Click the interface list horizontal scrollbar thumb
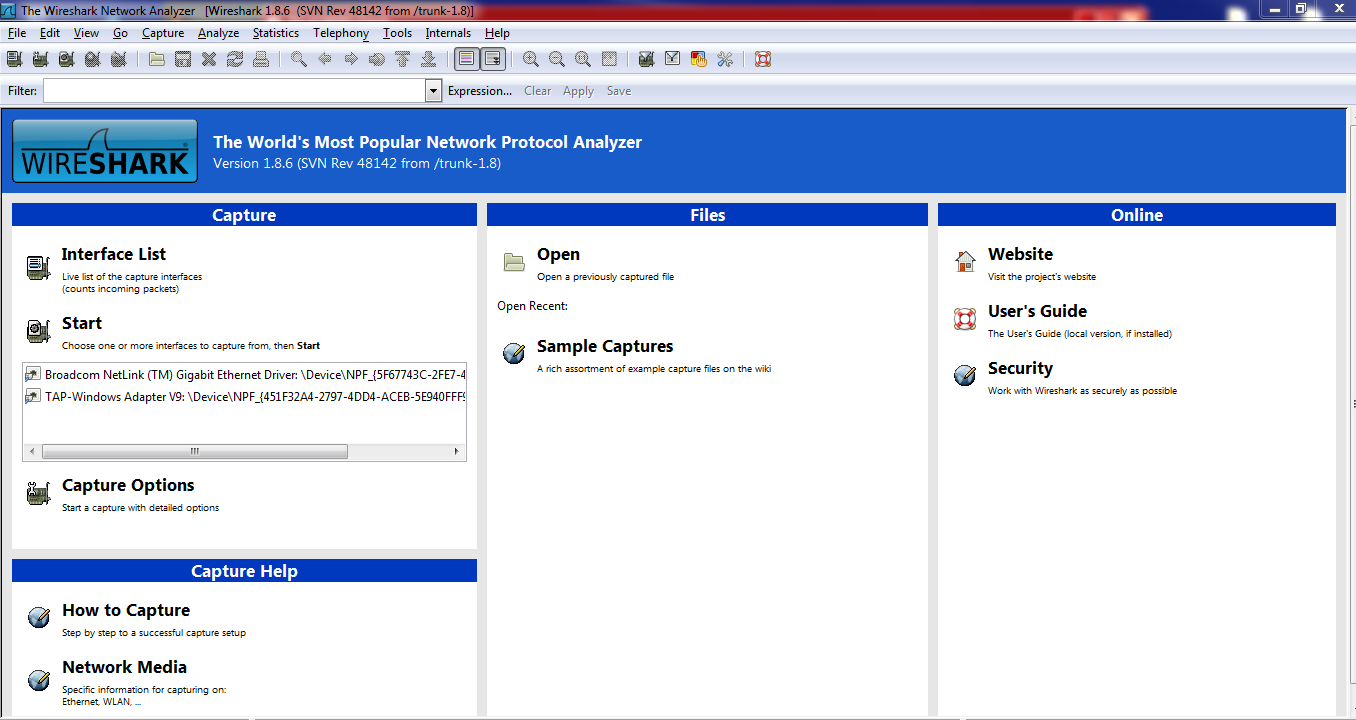Screen dimensions: 1356x720 coord(195,451)
